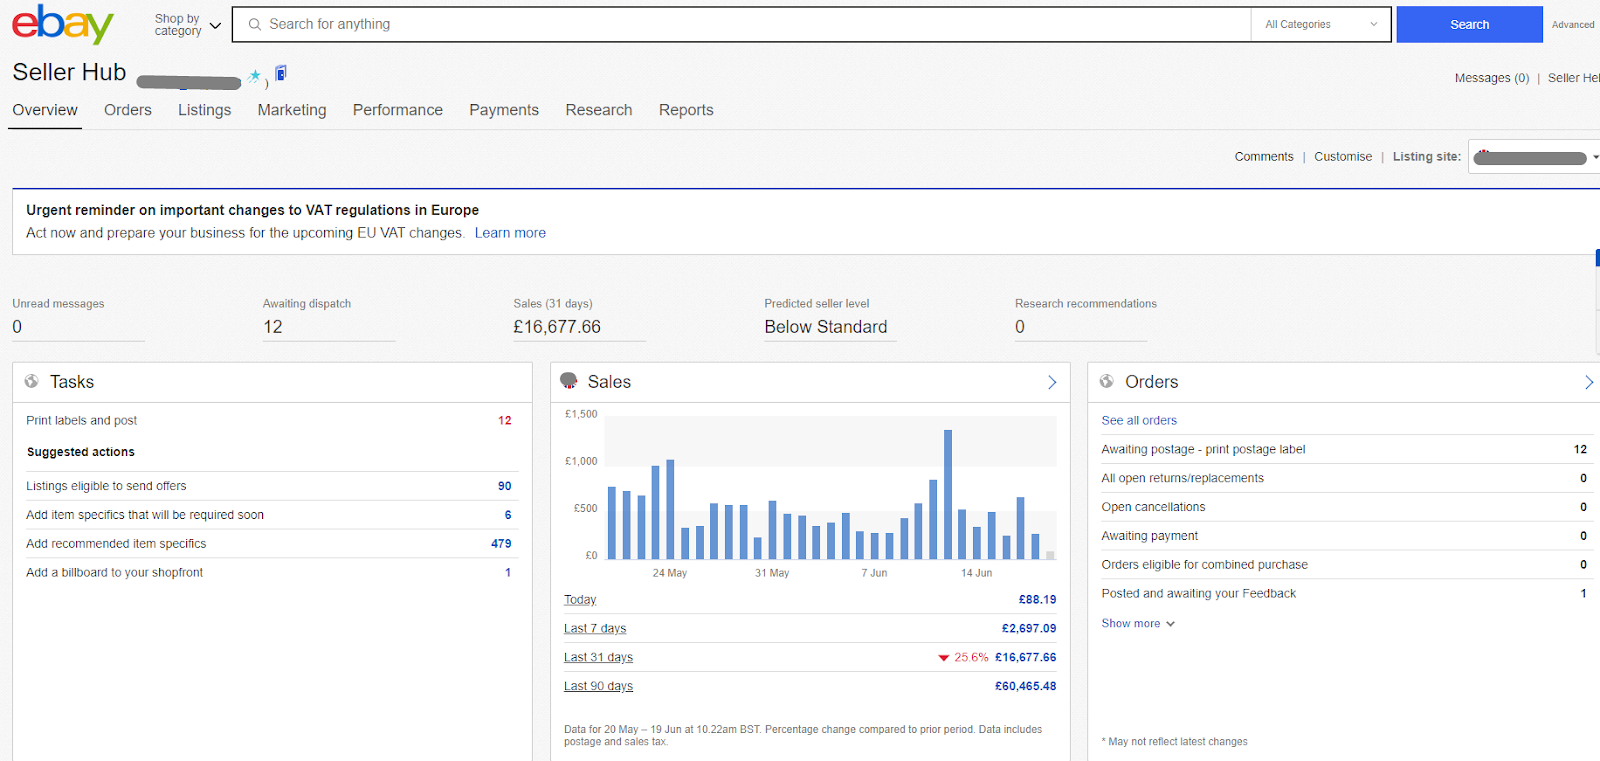The height and width of the screenshot is (761, 1600).
Task: Click the Last 7 days link
Action: pos(595,629)
